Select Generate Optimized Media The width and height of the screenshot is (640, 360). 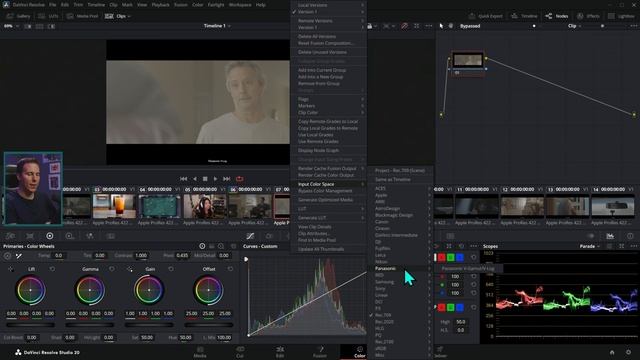point(330,200)
